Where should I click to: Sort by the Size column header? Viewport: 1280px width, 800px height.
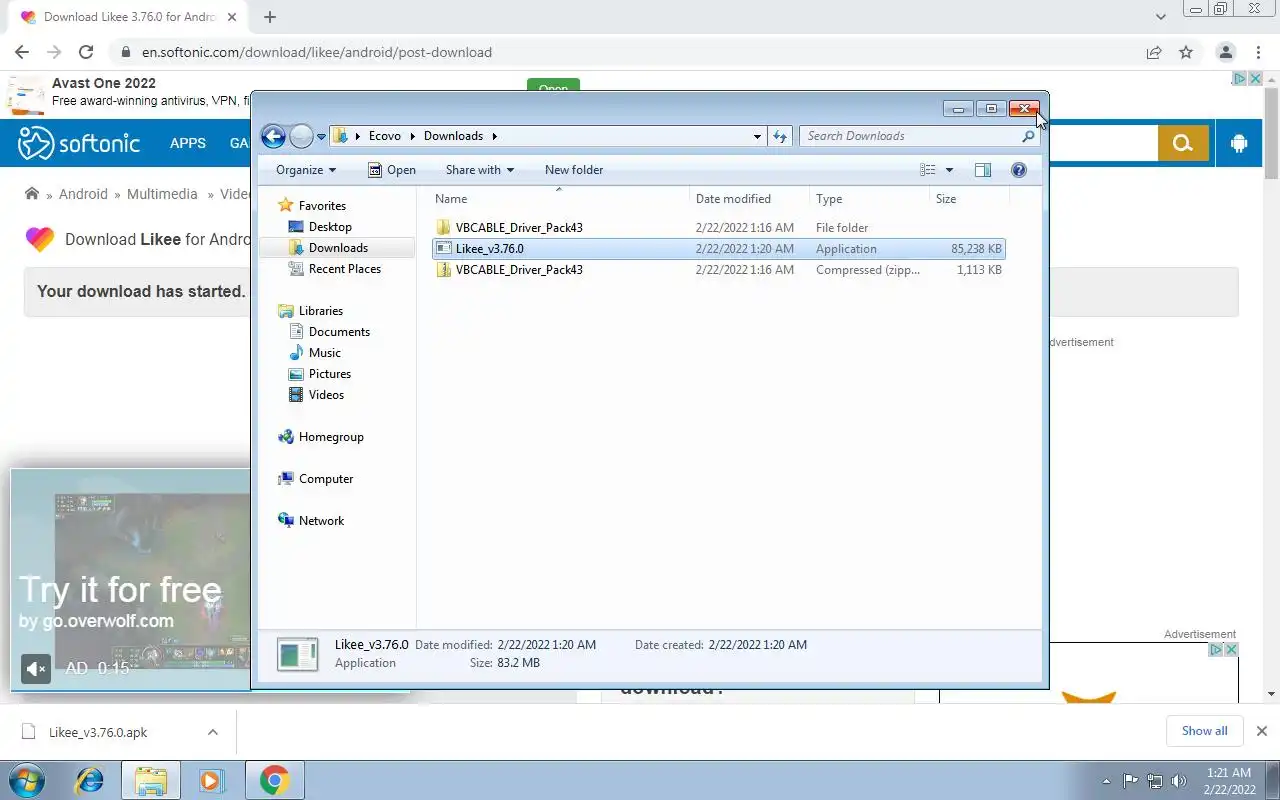969,199
